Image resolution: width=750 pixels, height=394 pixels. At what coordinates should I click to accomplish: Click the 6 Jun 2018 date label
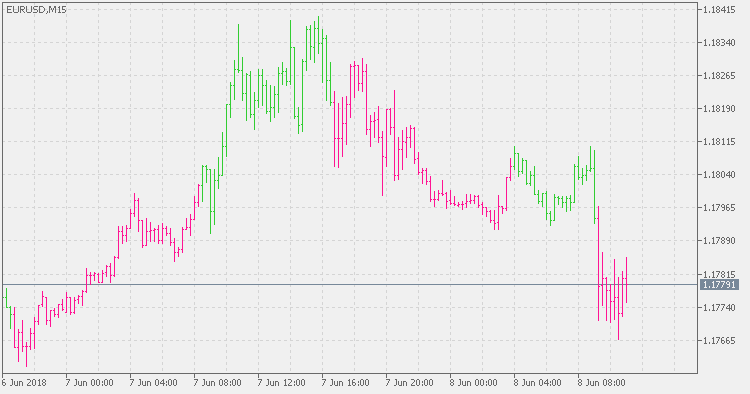point(24,383)
